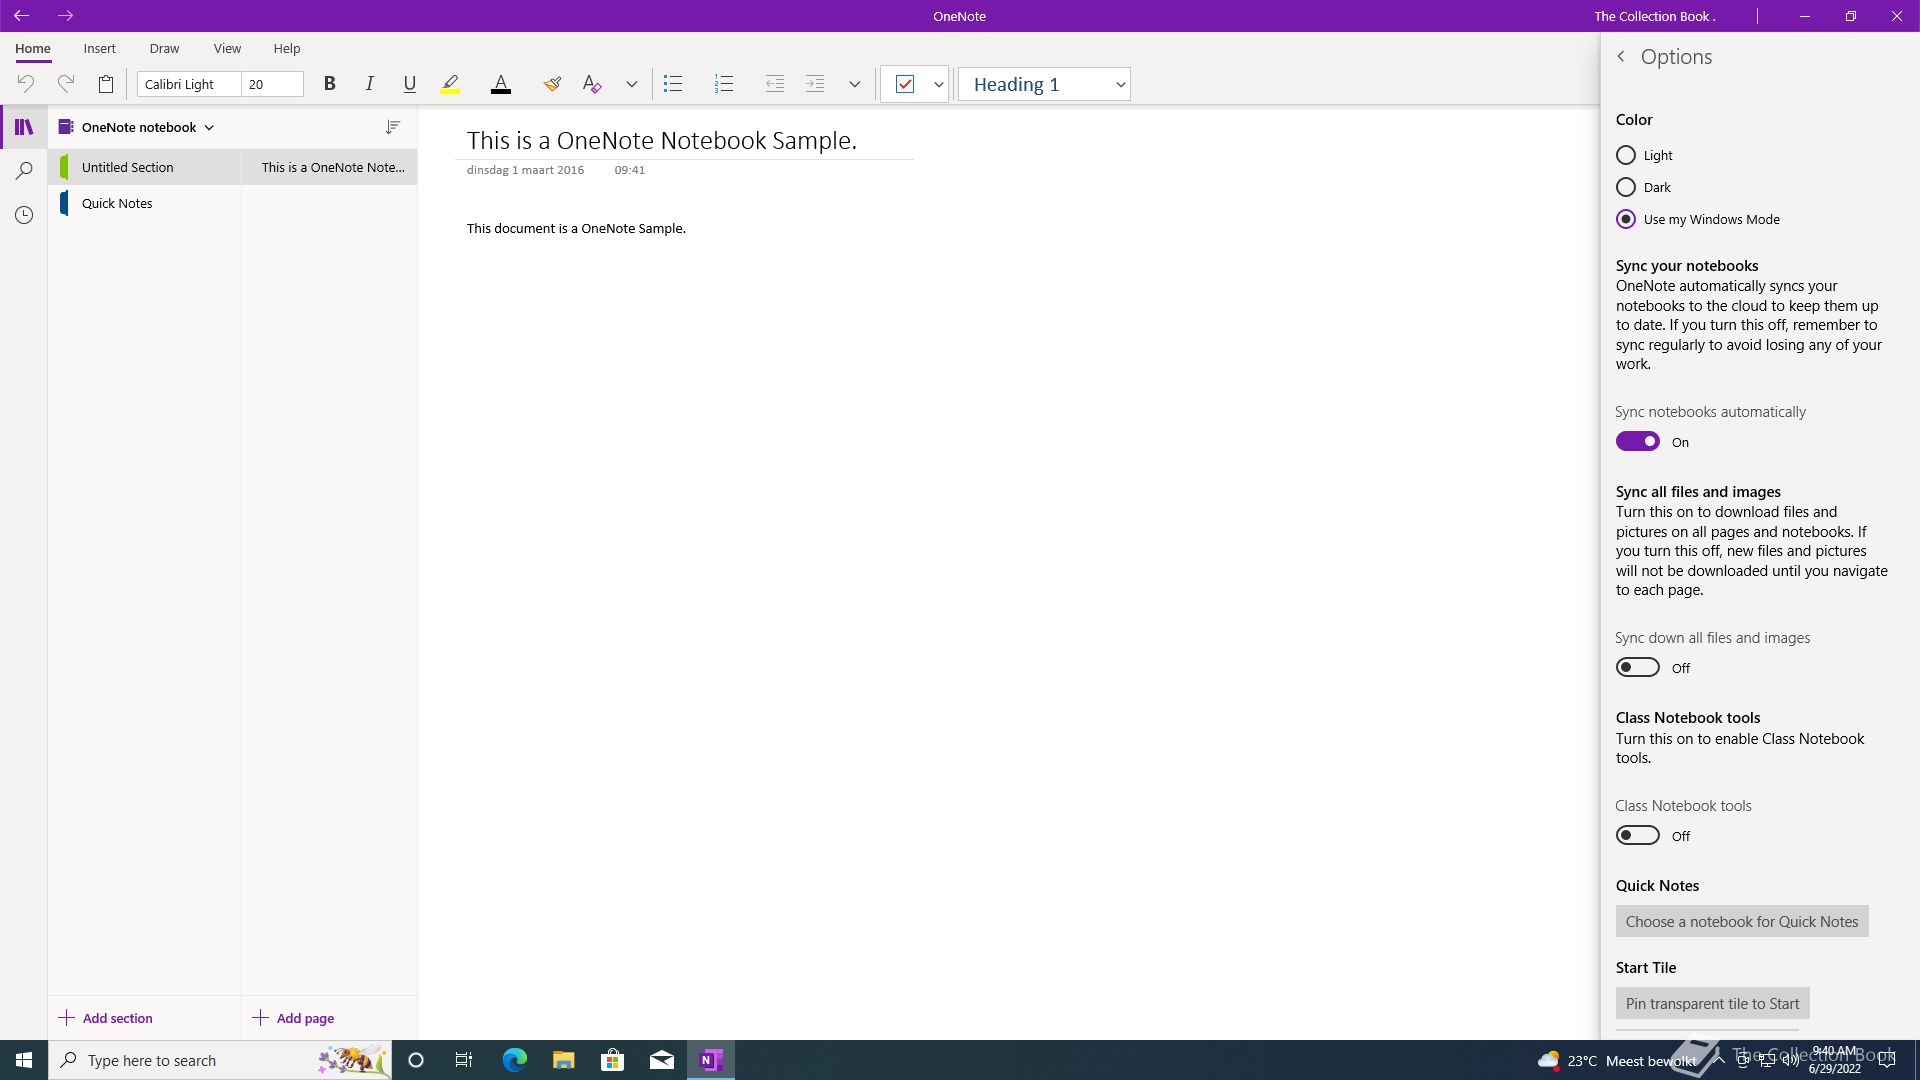Apply the To Do checkbox tag
Viewport: 1920px width, 1080px height.
click(905, 84)
